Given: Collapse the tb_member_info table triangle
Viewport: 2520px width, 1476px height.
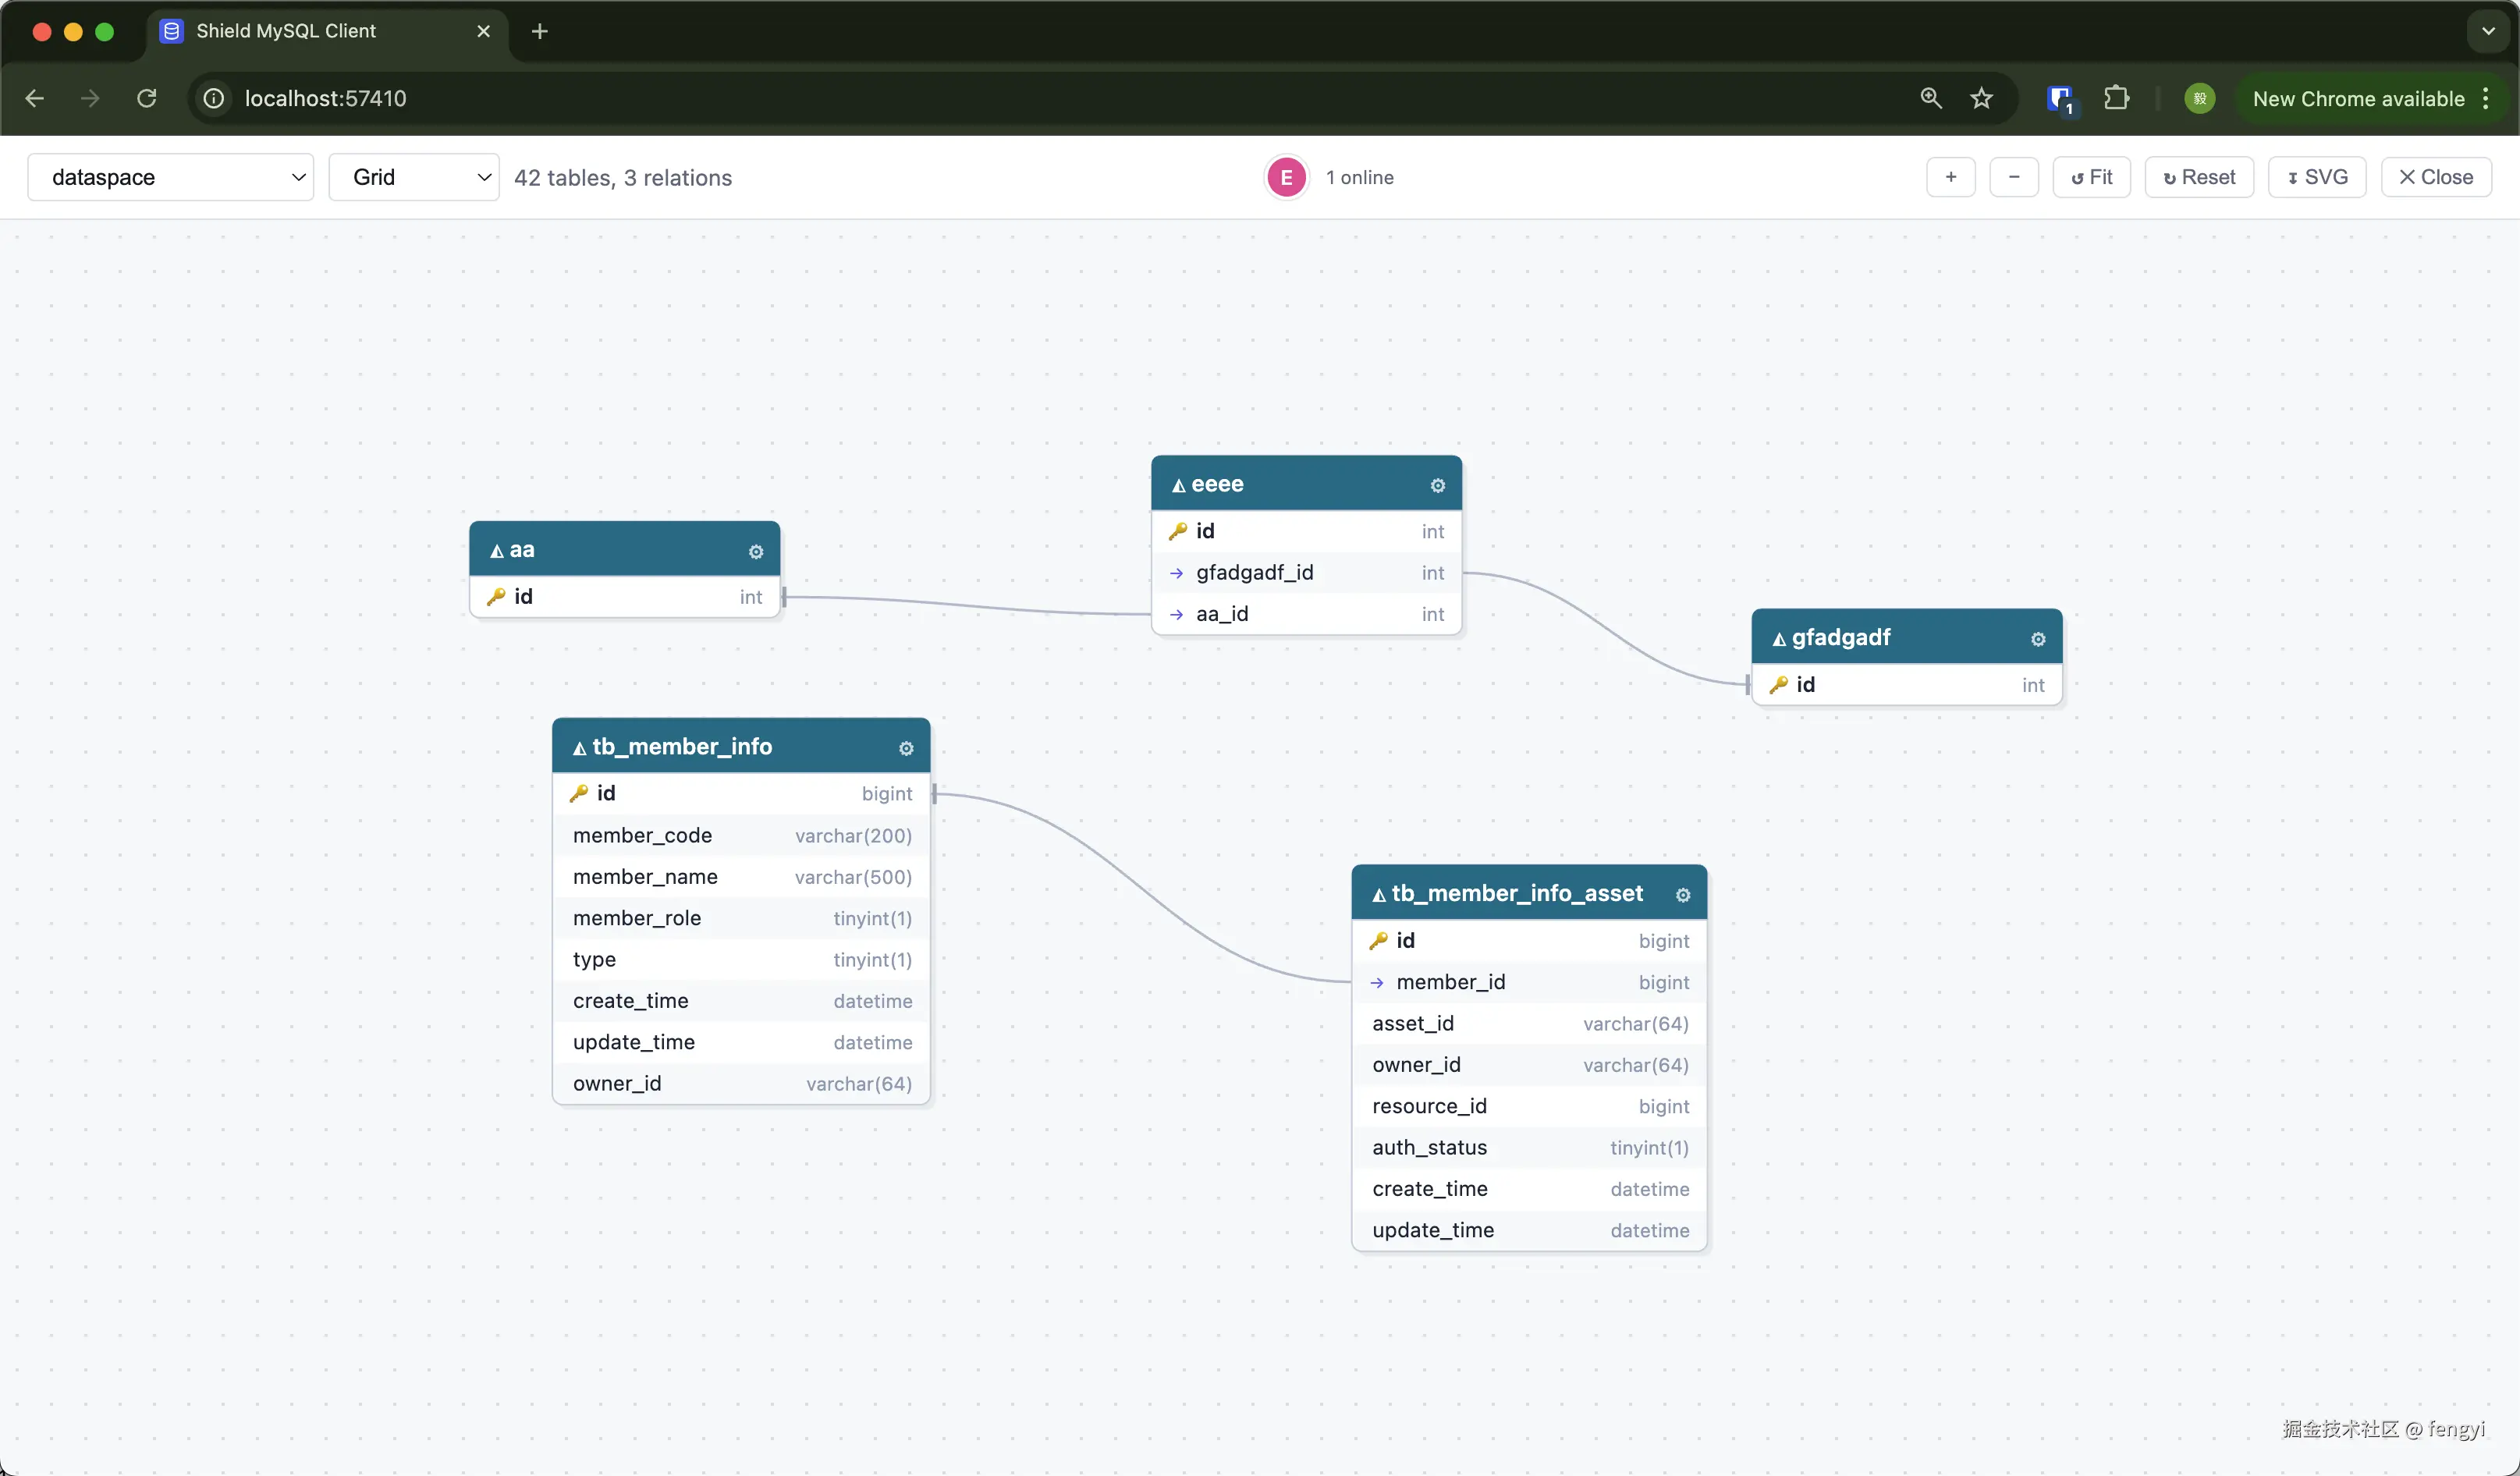Looking at the screenshot, I should click(x=579, y=748).
